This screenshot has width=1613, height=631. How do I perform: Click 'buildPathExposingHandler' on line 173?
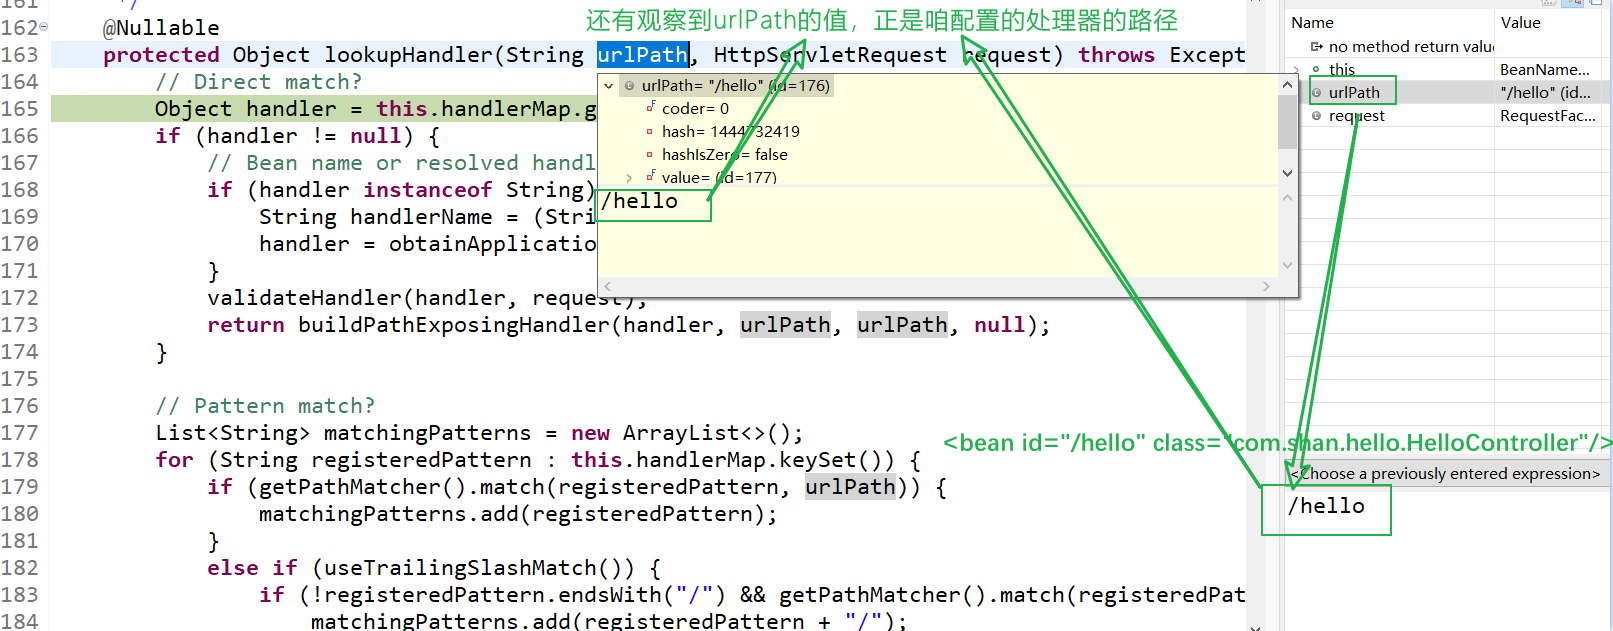[x=454, y=325]
